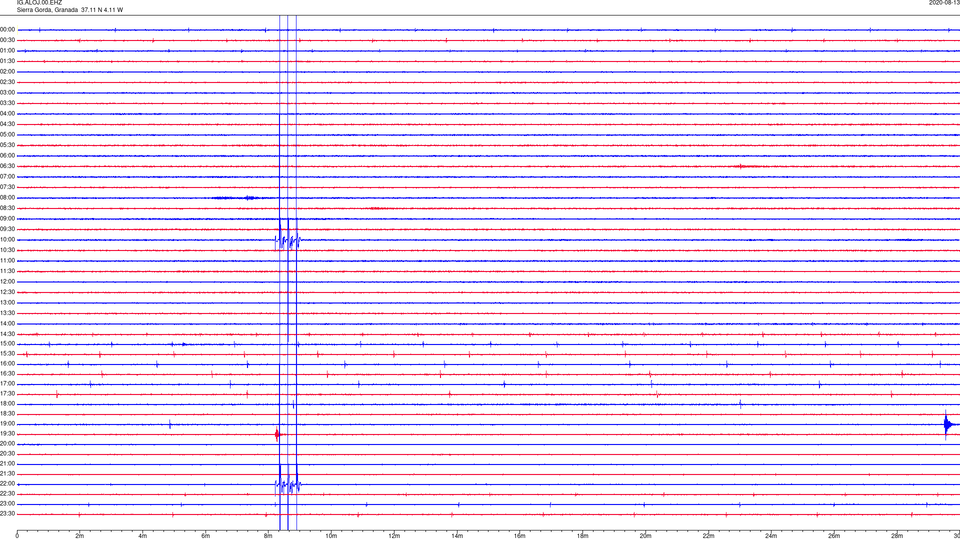The width and height of the screenshot is (960, 540).
Task: Select the 06:00 trace time label
Action: (8, 156)
